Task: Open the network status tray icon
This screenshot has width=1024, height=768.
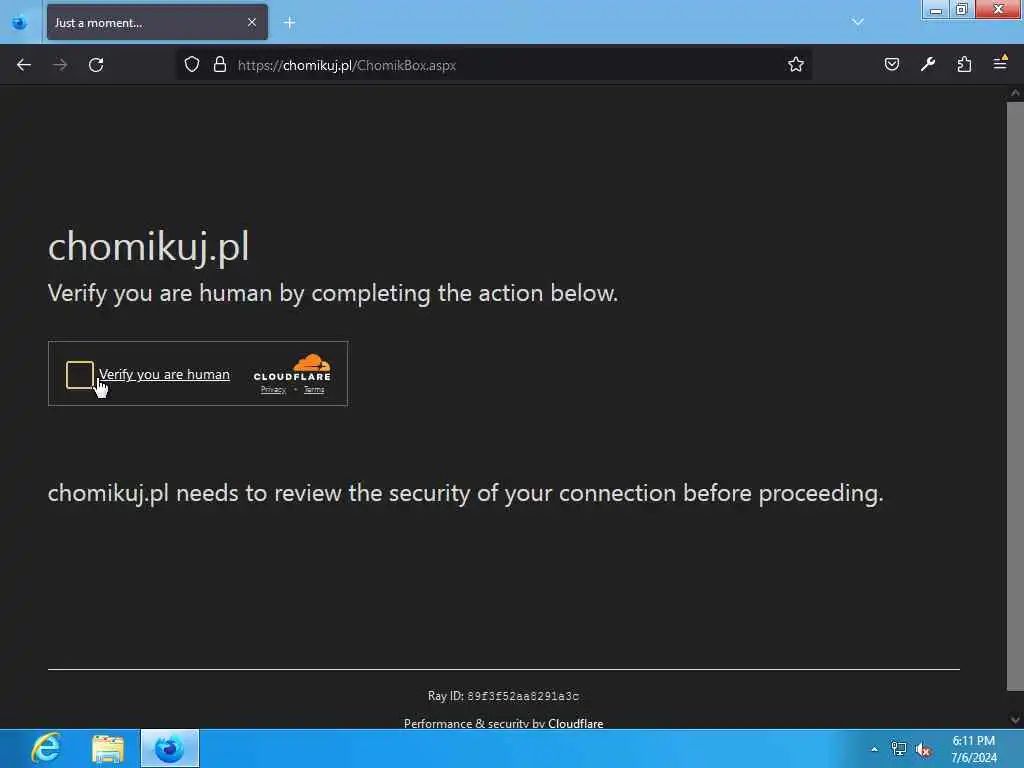Action: 899,749
